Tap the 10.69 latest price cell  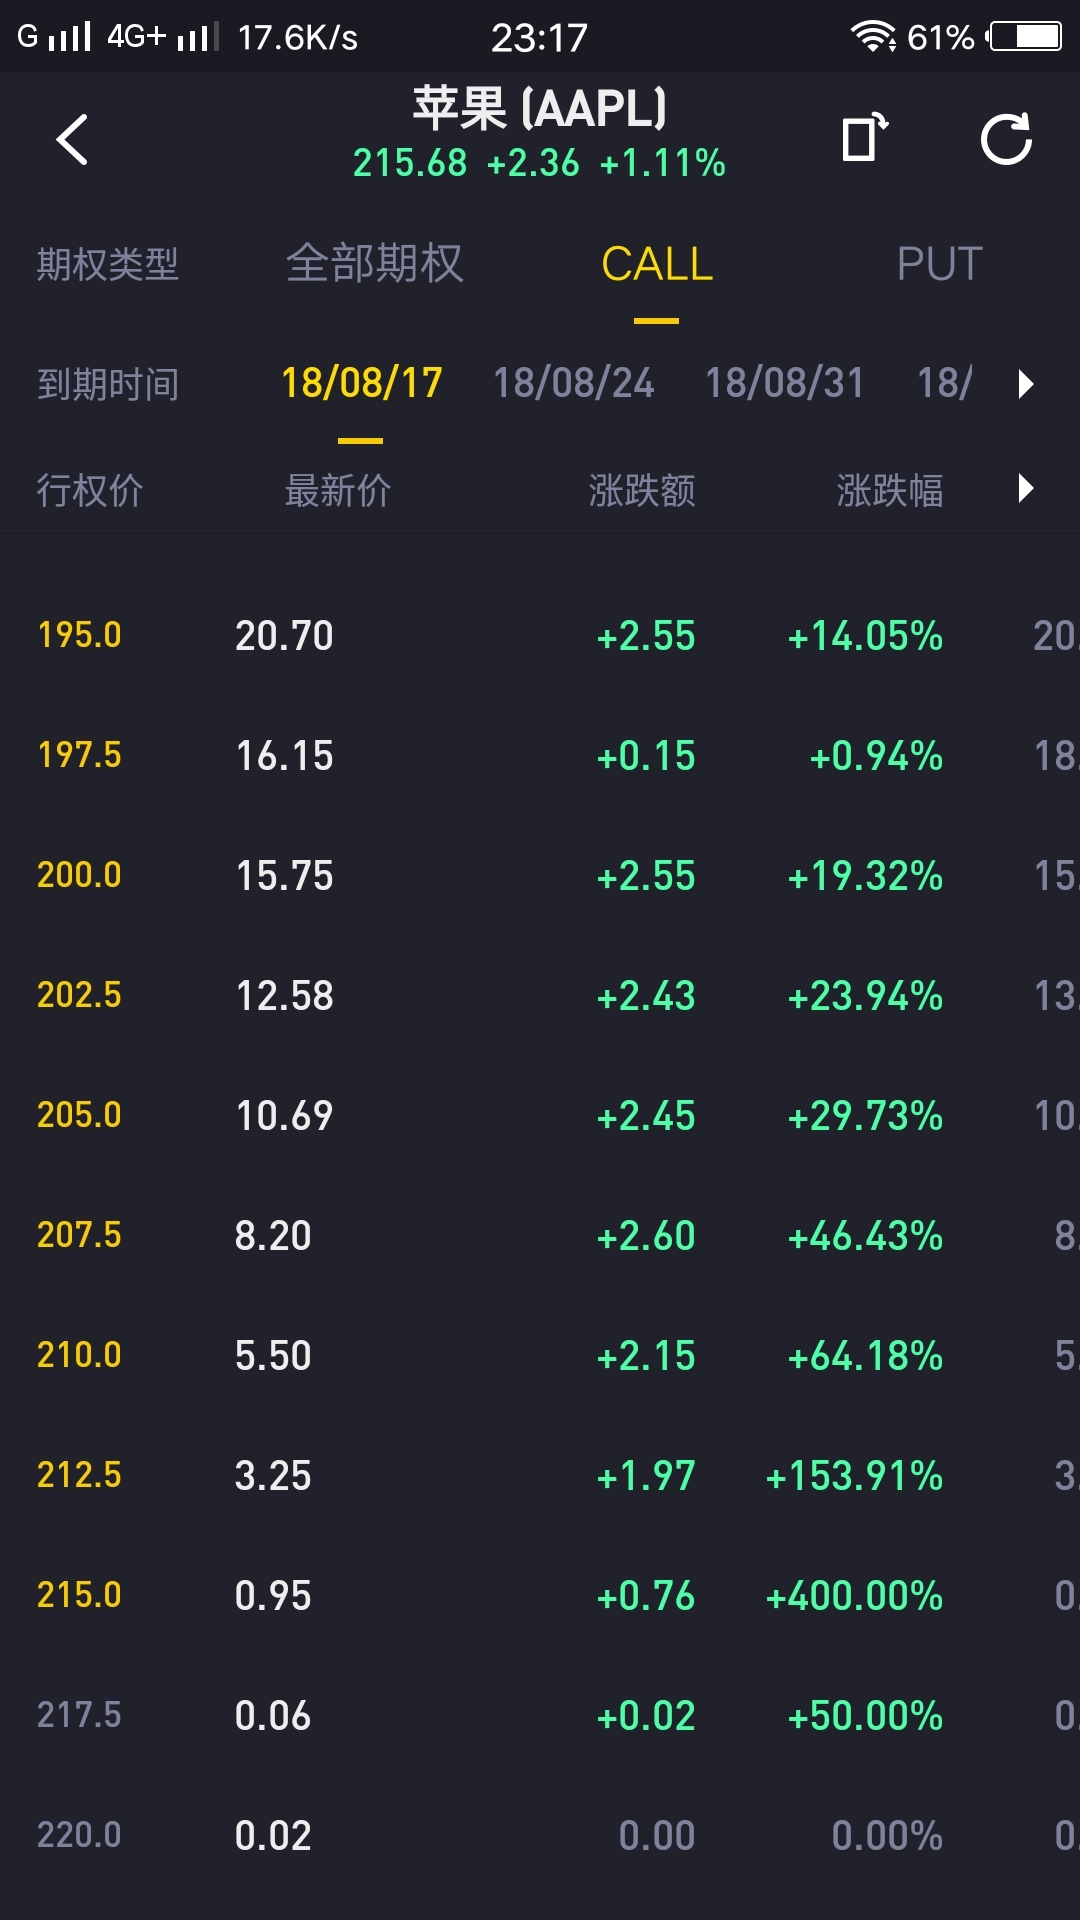coord(284,1116)
